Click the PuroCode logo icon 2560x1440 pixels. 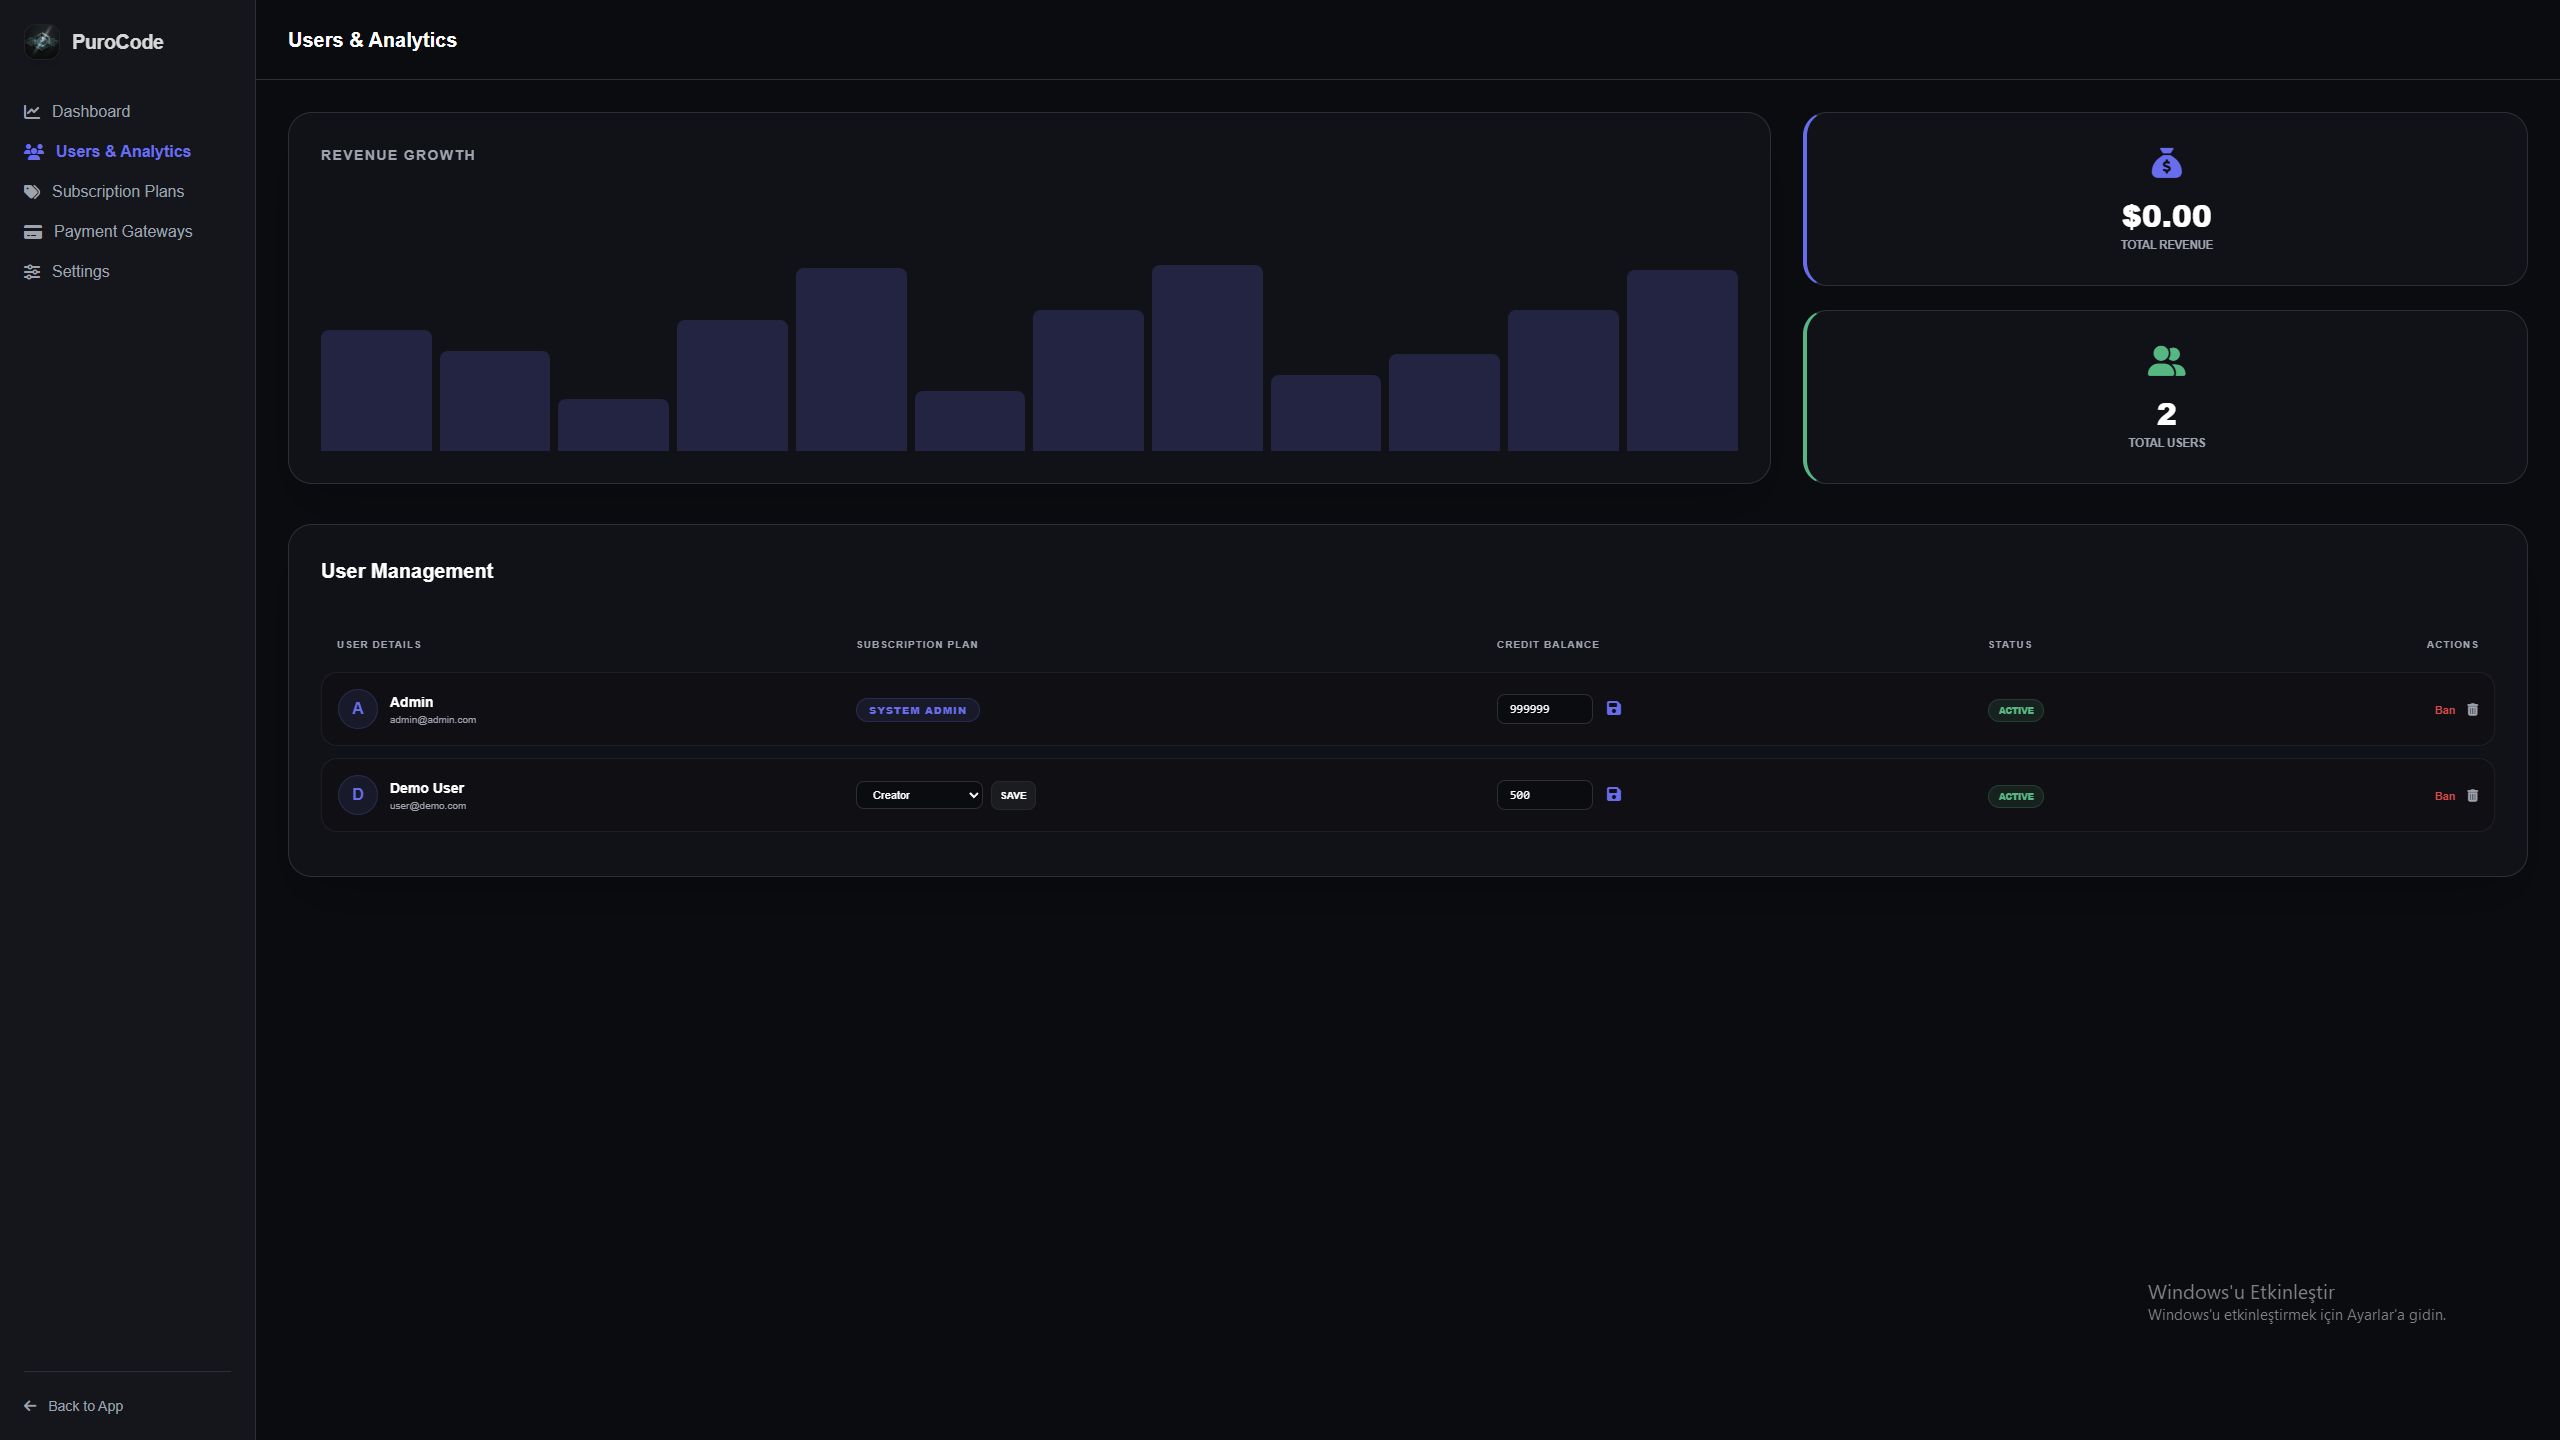(42, 42)
